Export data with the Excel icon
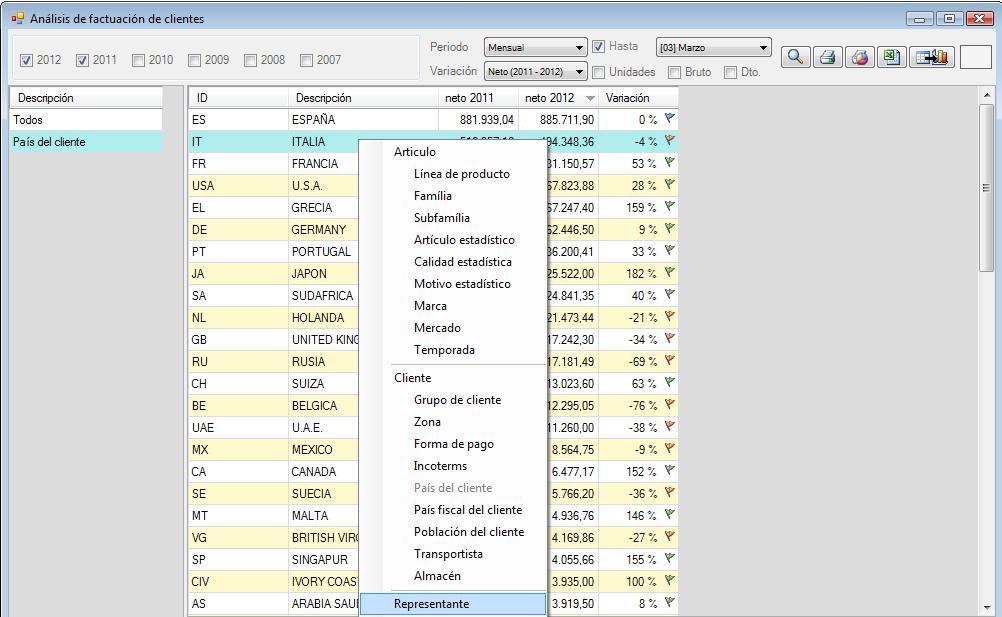Viewport: 1002px width, 617px height. click(x=891, y=57)
